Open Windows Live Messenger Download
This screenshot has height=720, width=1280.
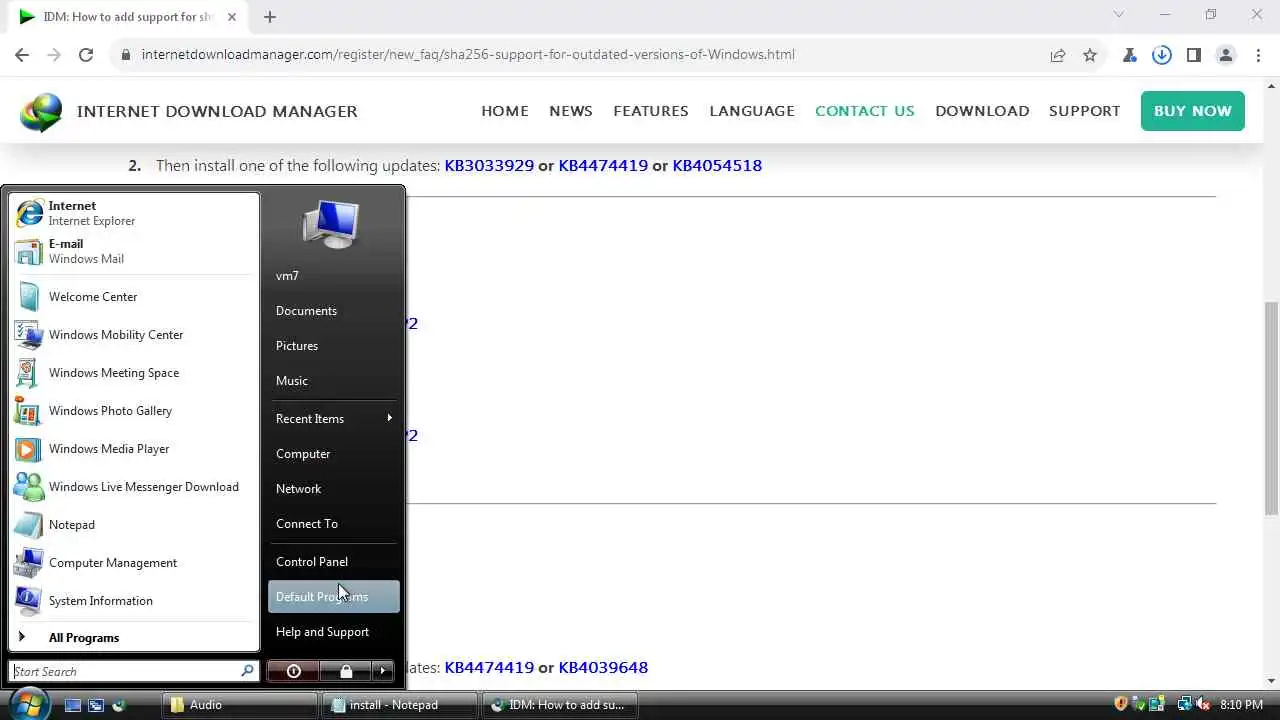133,487
